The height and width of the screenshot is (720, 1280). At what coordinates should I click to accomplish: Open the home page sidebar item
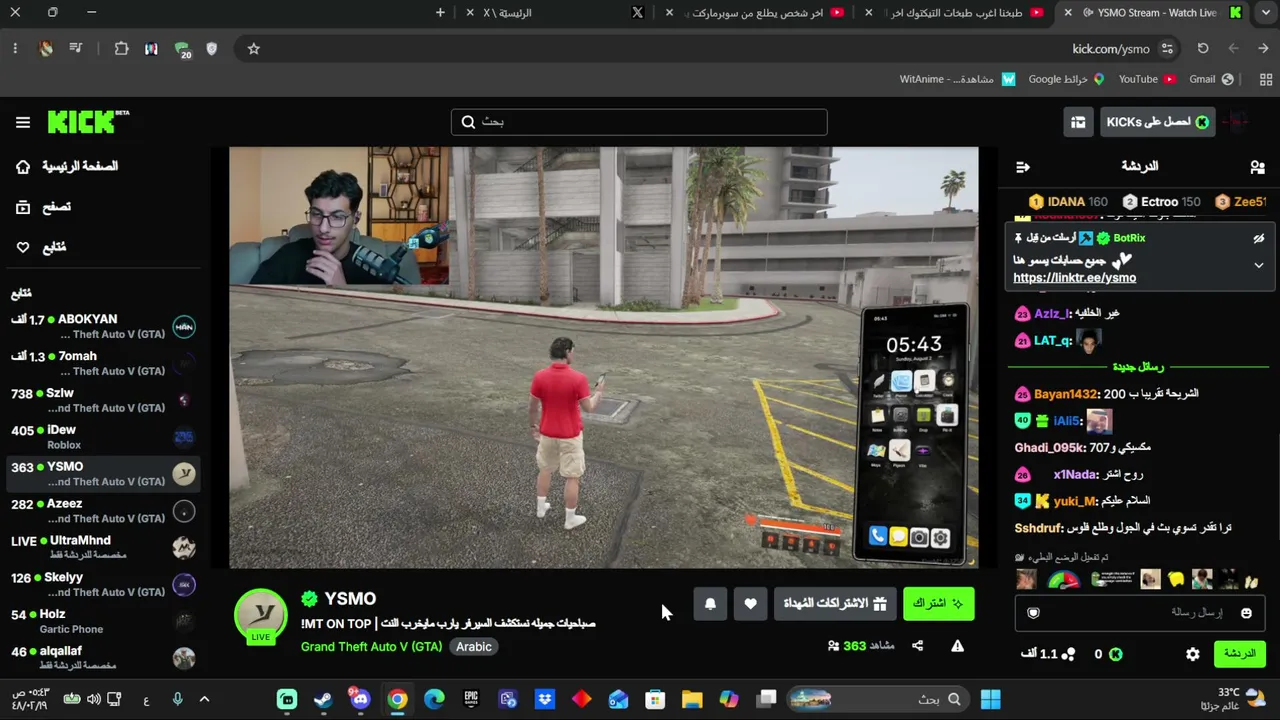pos(68,167)
